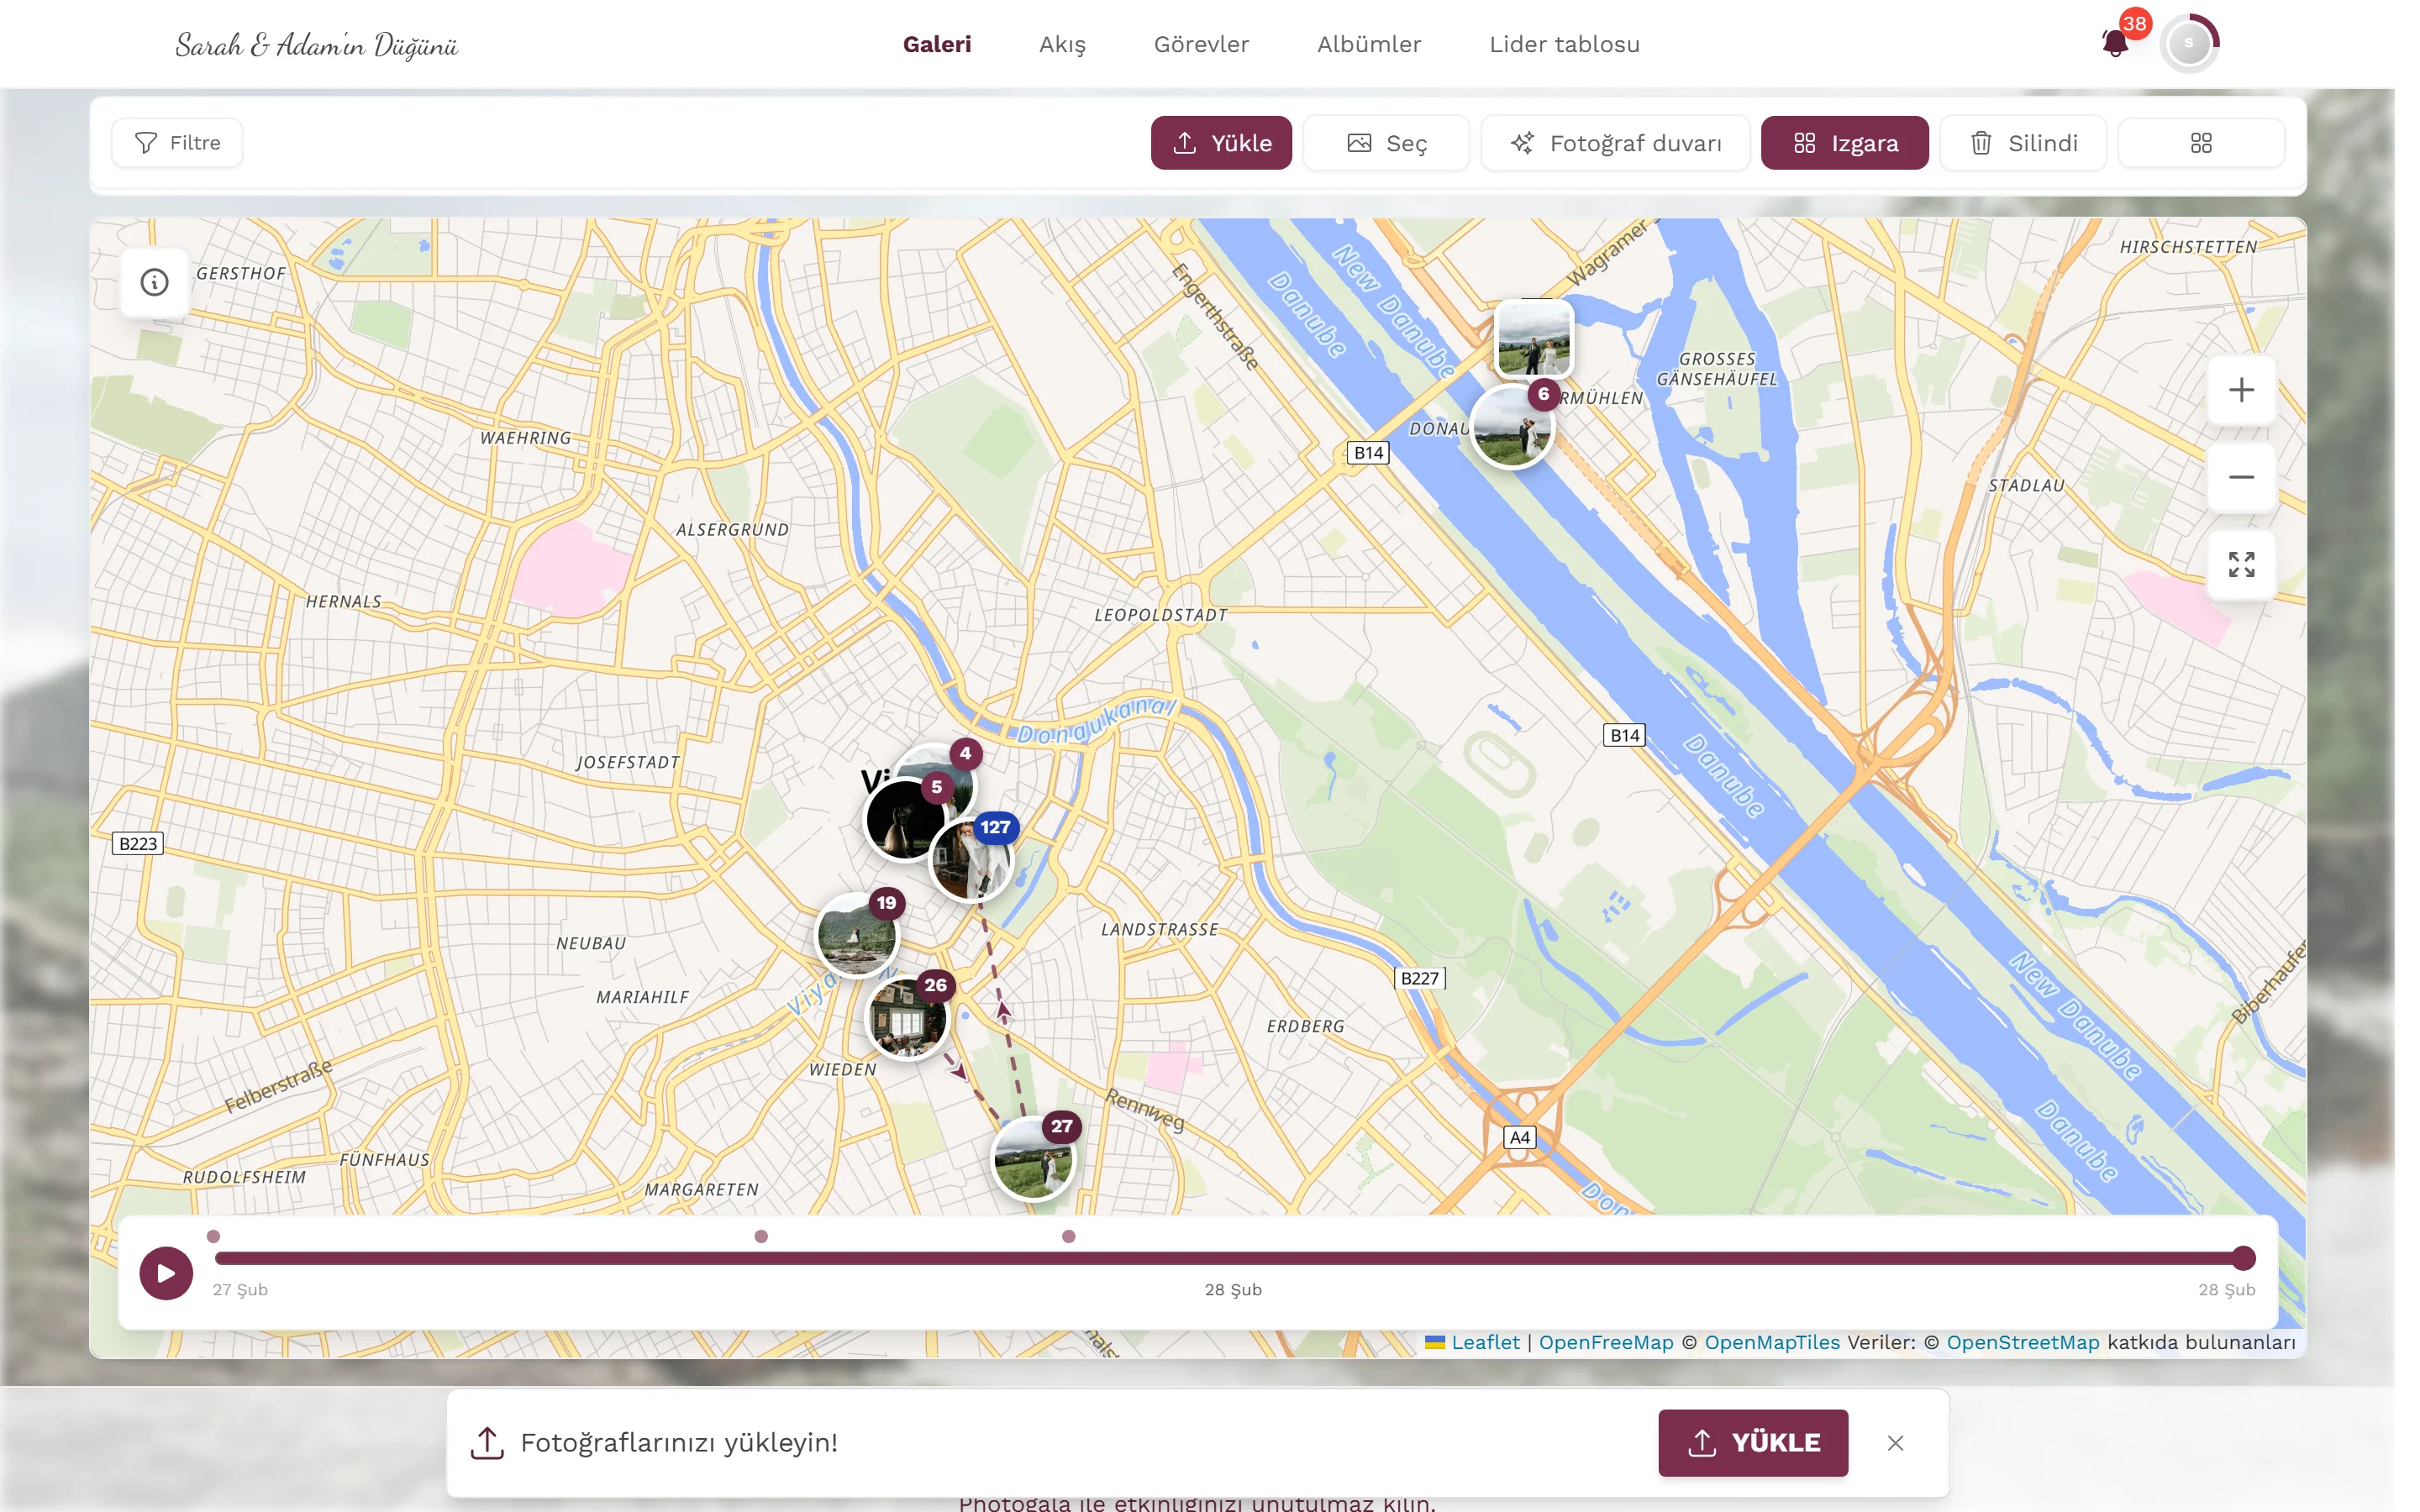Open the Filtre filter button
The image size is (2420, 1512).
coord(177,142)
